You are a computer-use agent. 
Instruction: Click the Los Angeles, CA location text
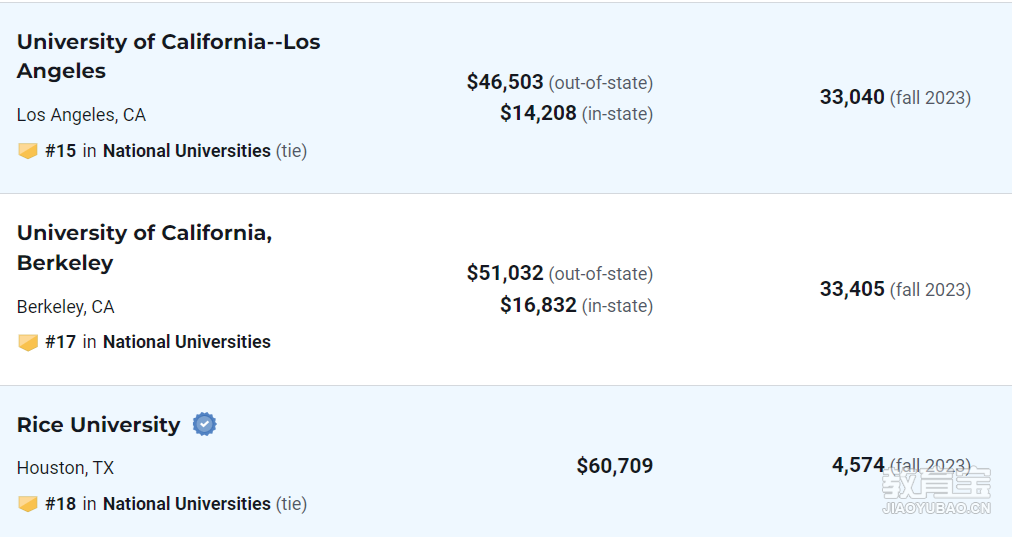tap(81, 115)
